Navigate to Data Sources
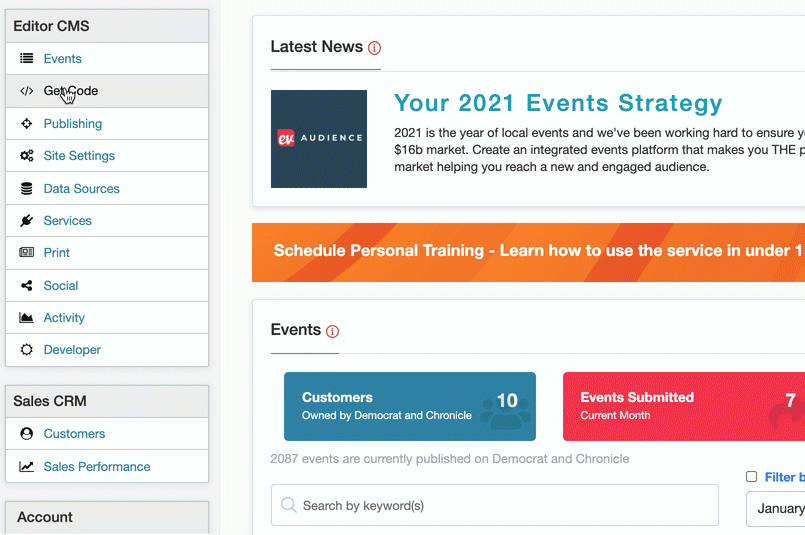Viewport: 805px width, 535px height. [x=107, y=188]
